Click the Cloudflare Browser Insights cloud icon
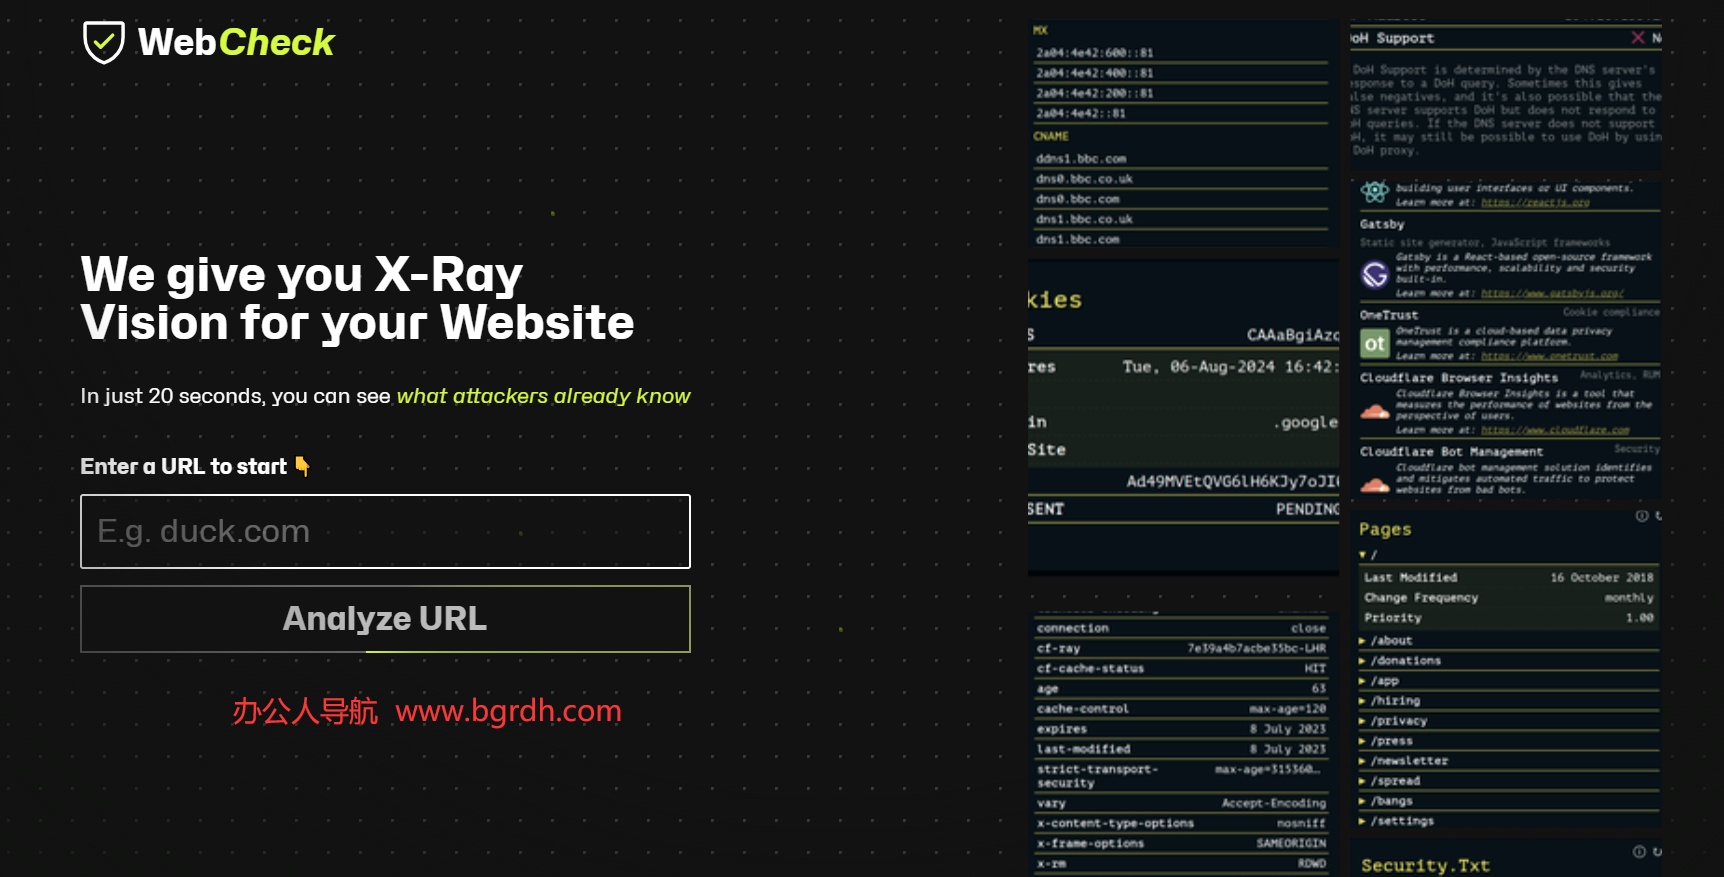 coord(1375,412)
